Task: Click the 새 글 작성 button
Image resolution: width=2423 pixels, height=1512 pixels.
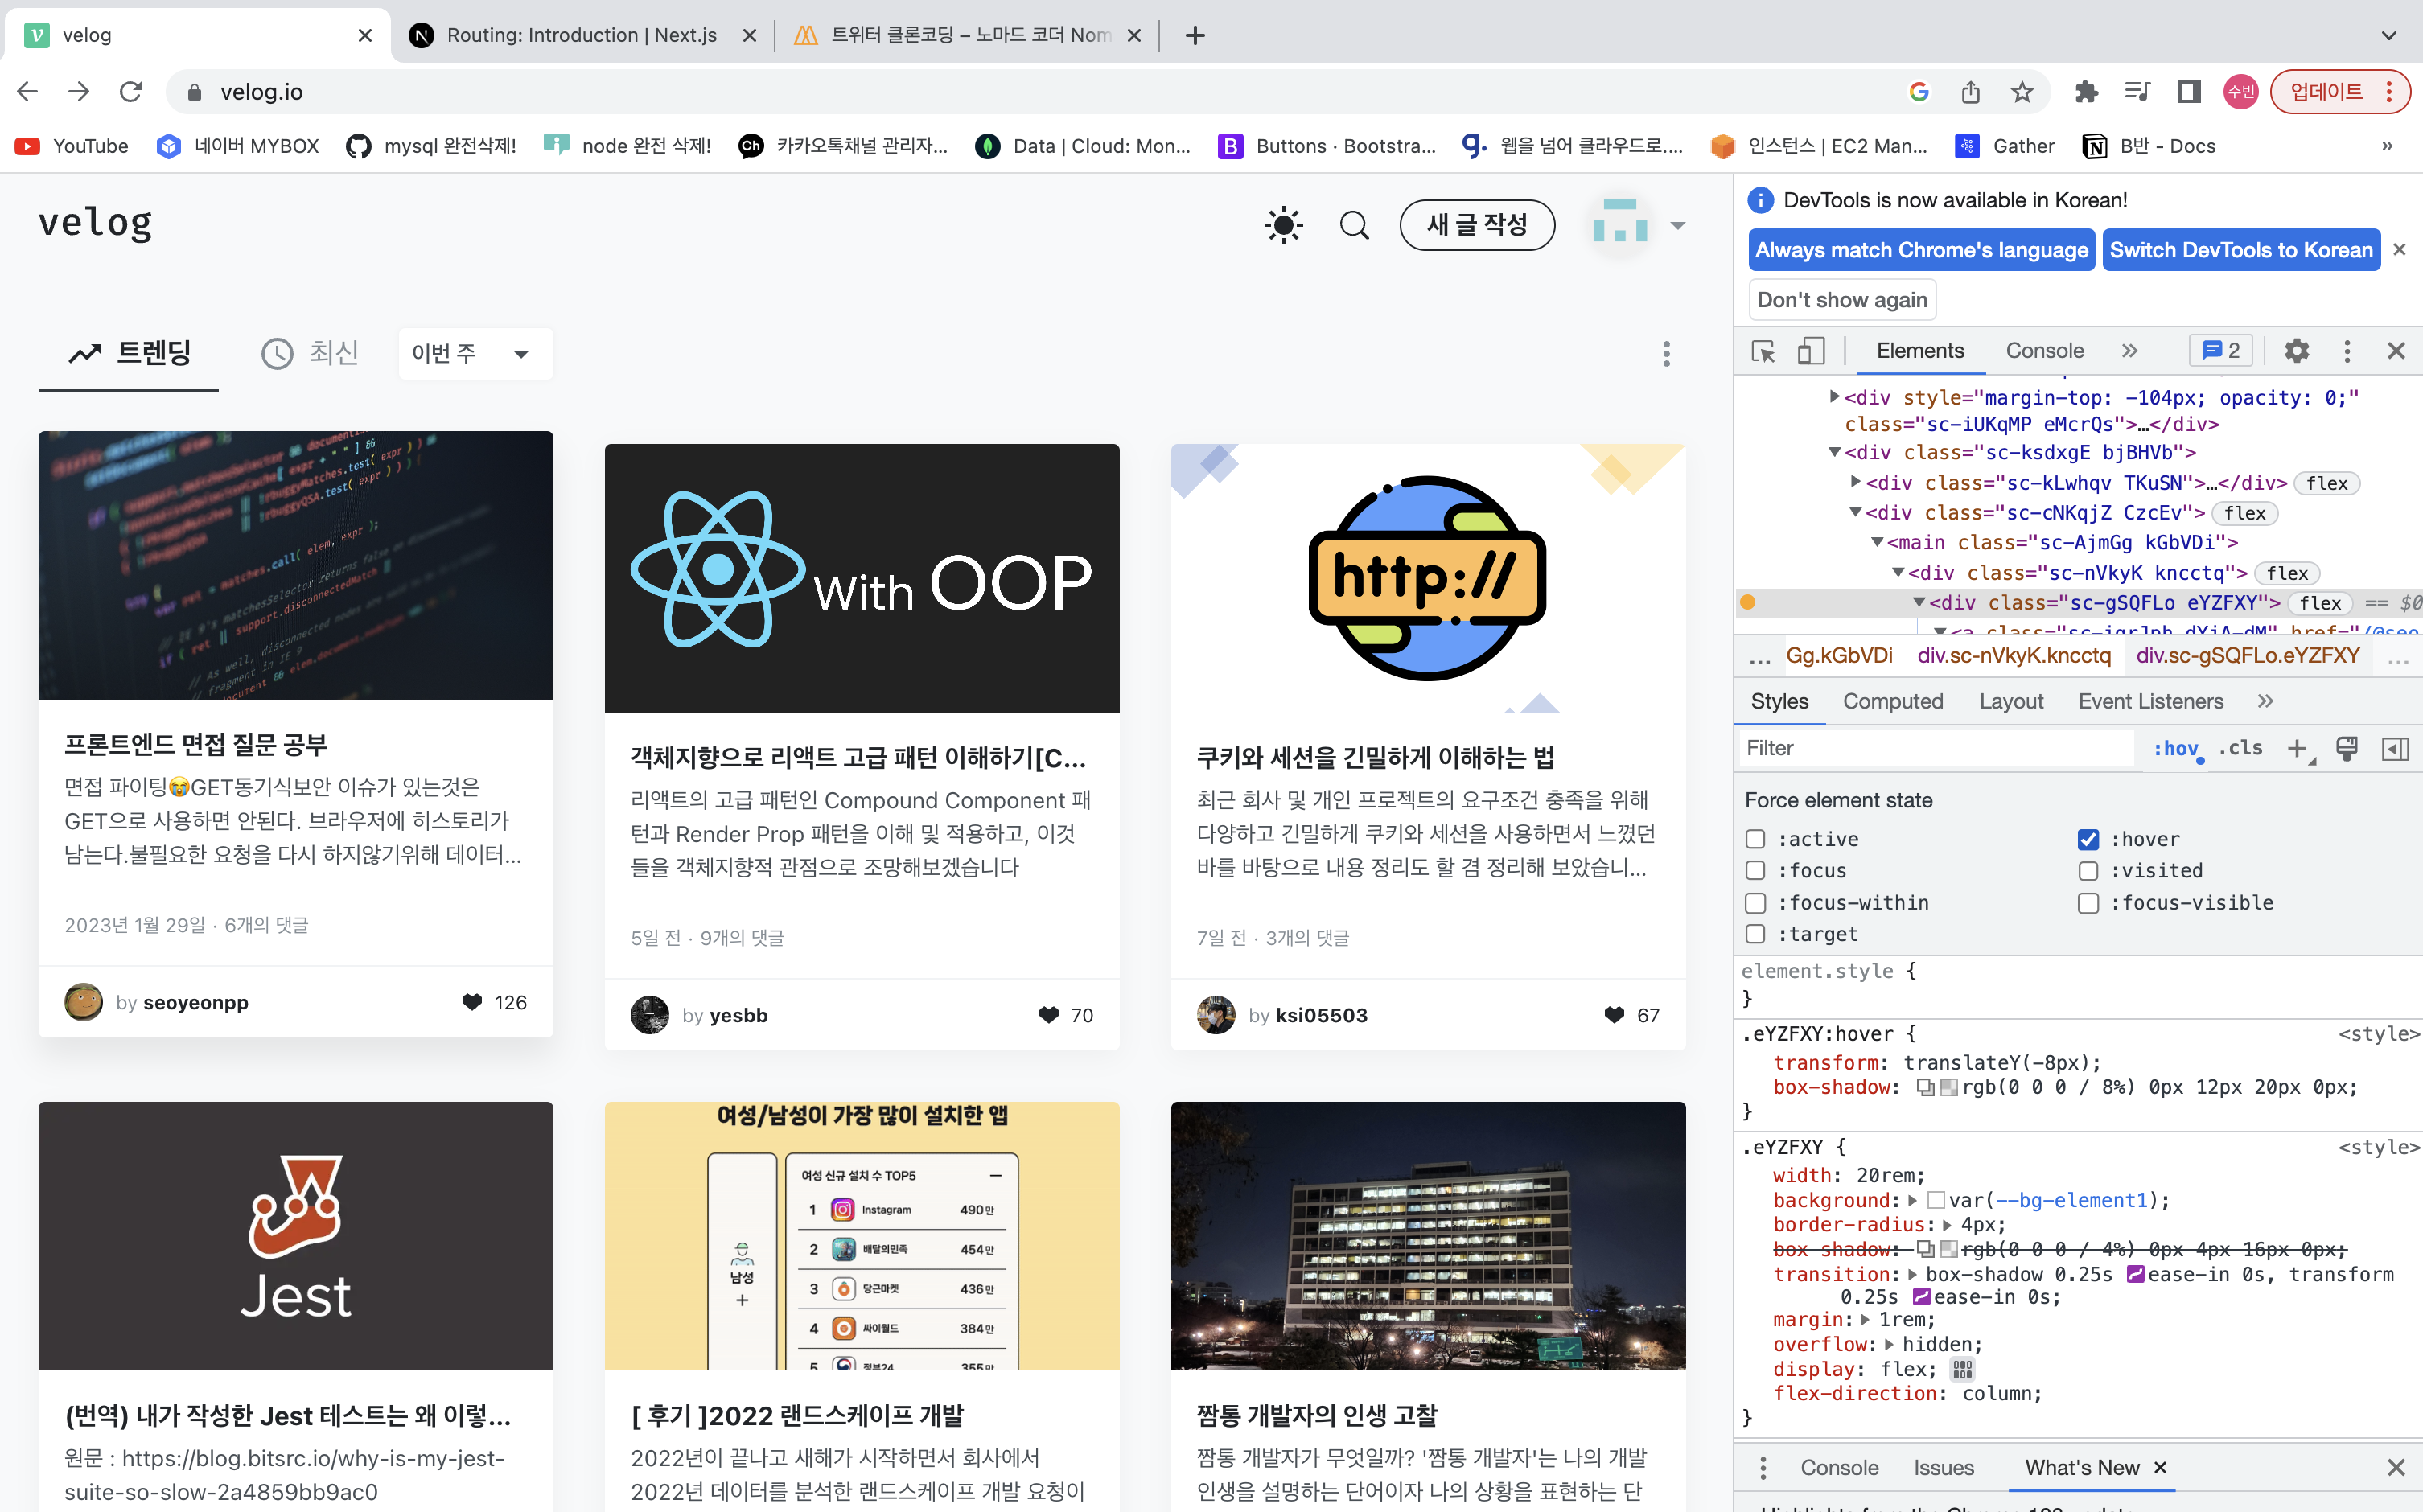Action: (x=1476, y=225)
